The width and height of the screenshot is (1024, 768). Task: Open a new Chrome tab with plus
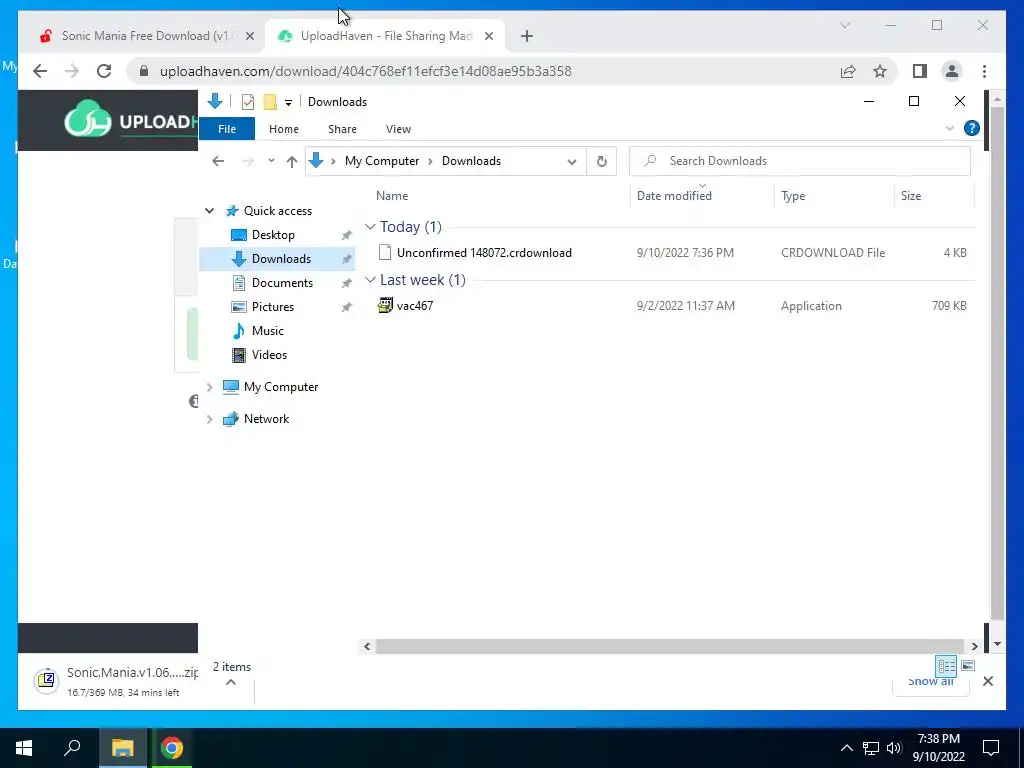click(x=527, y=36)
